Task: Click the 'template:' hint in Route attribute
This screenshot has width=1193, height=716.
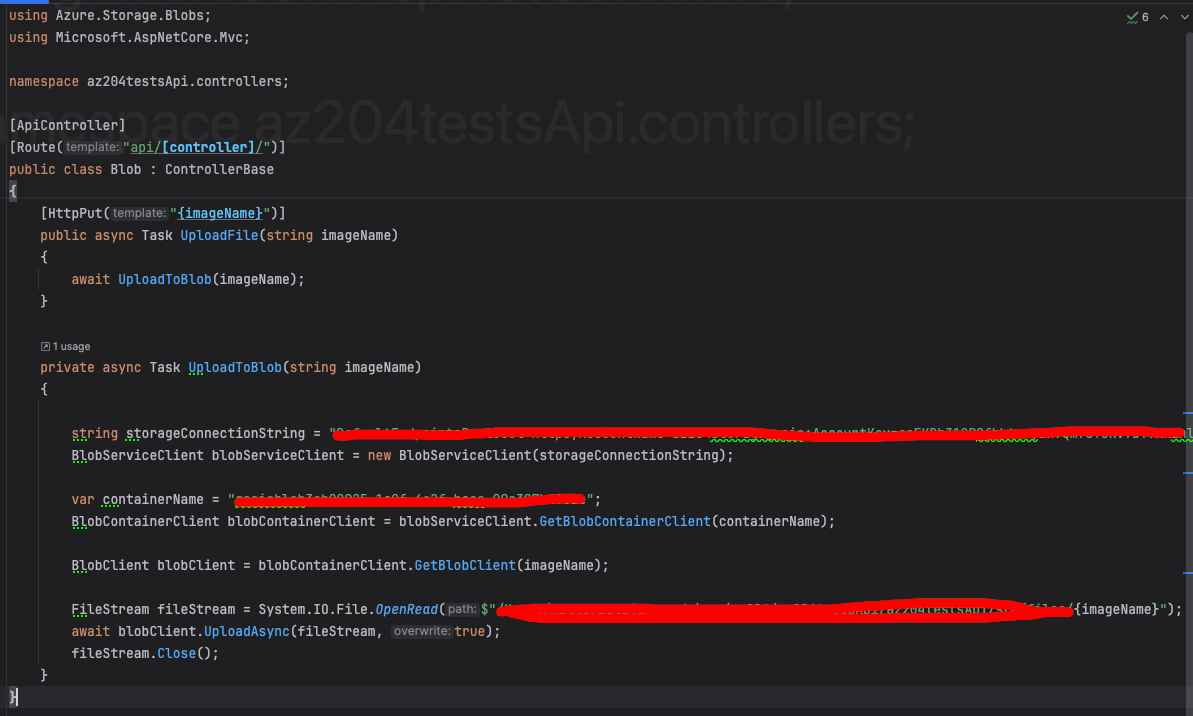Action: 92,147
